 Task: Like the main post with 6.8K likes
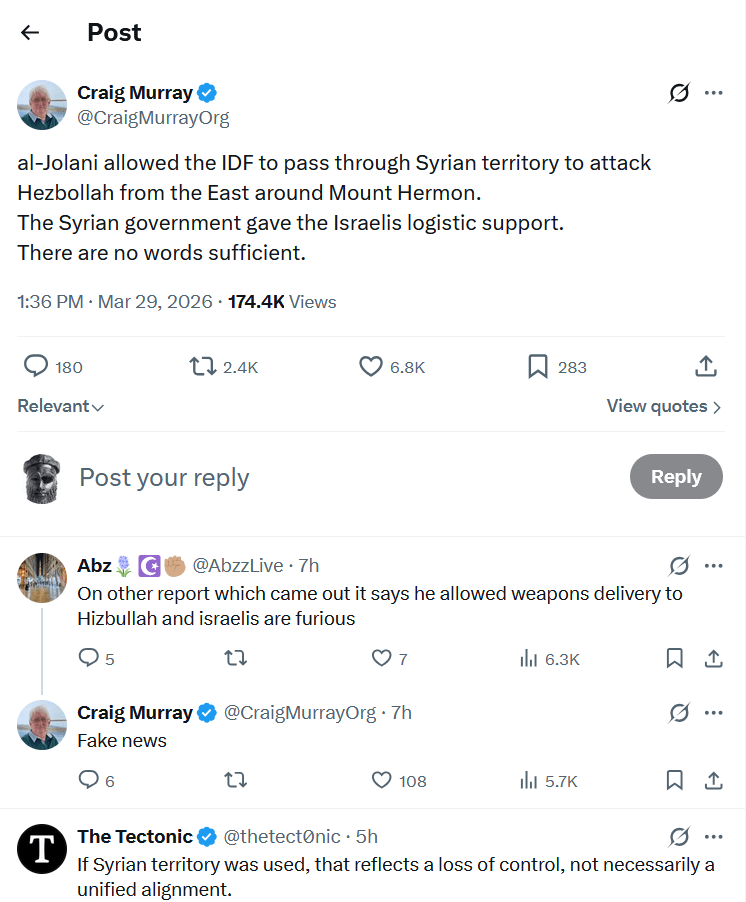pyautogui.click(x=371, y=367)
